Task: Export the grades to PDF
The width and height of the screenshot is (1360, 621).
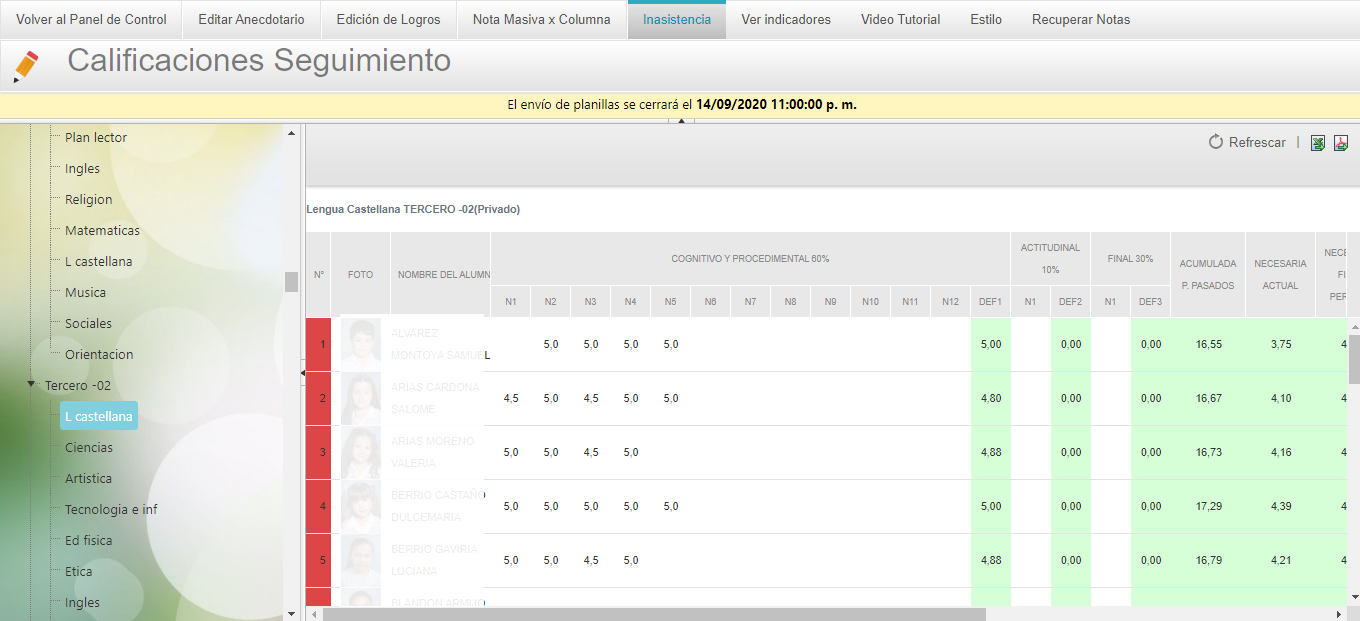Action: tap(1341, 143)
